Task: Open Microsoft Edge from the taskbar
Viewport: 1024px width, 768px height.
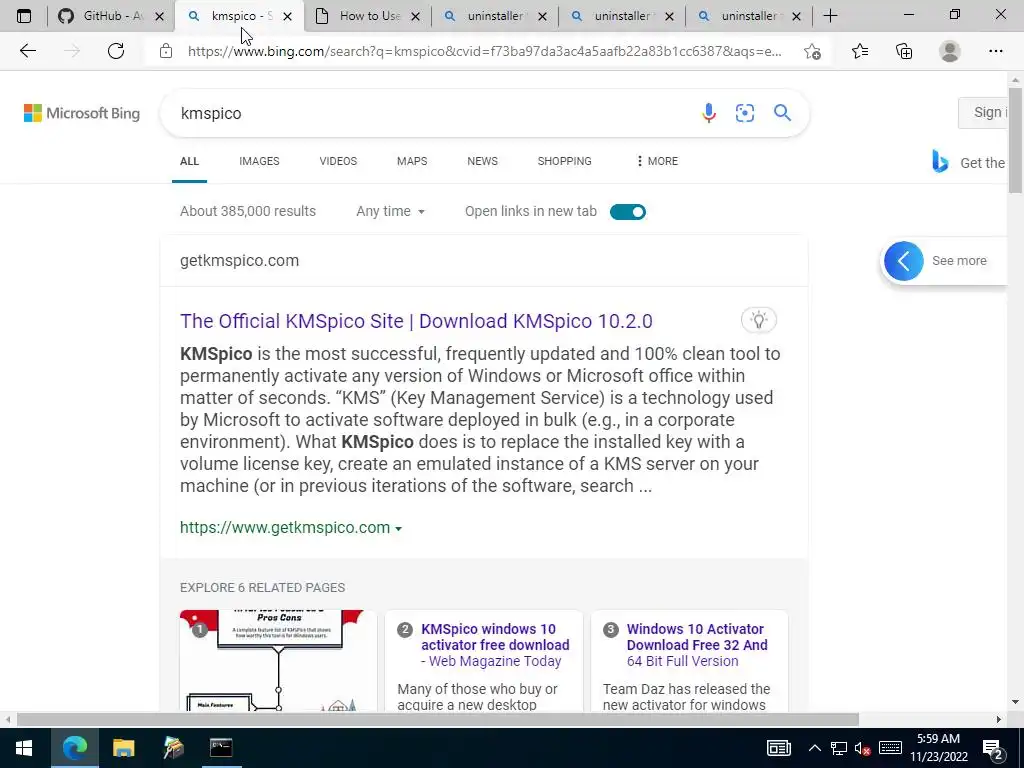Action: (x=74, y=748)
